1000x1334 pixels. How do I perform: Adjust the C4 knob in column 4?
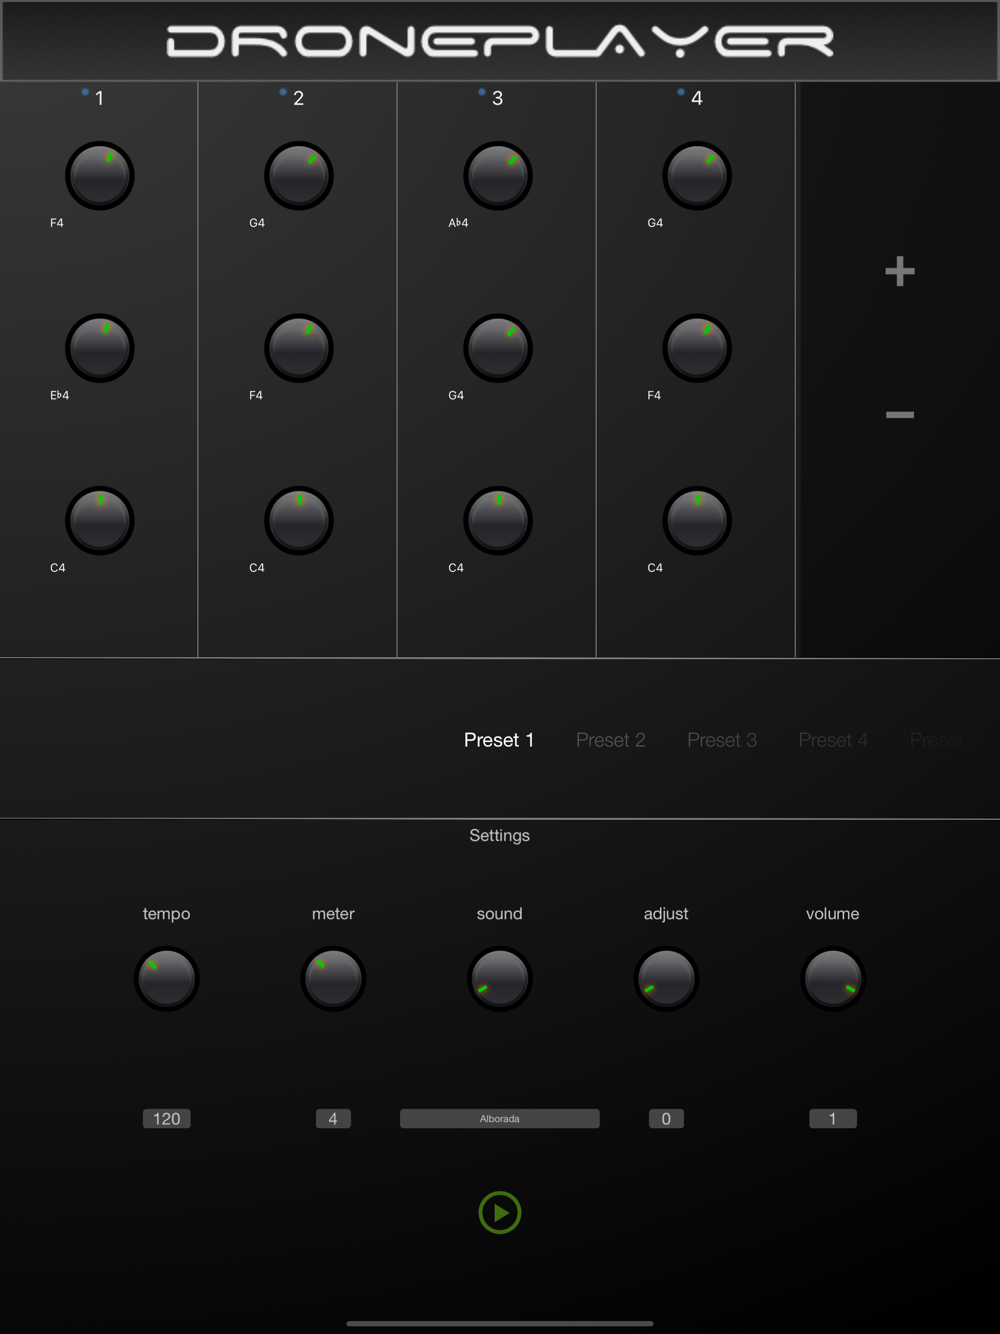coord(697,520)
